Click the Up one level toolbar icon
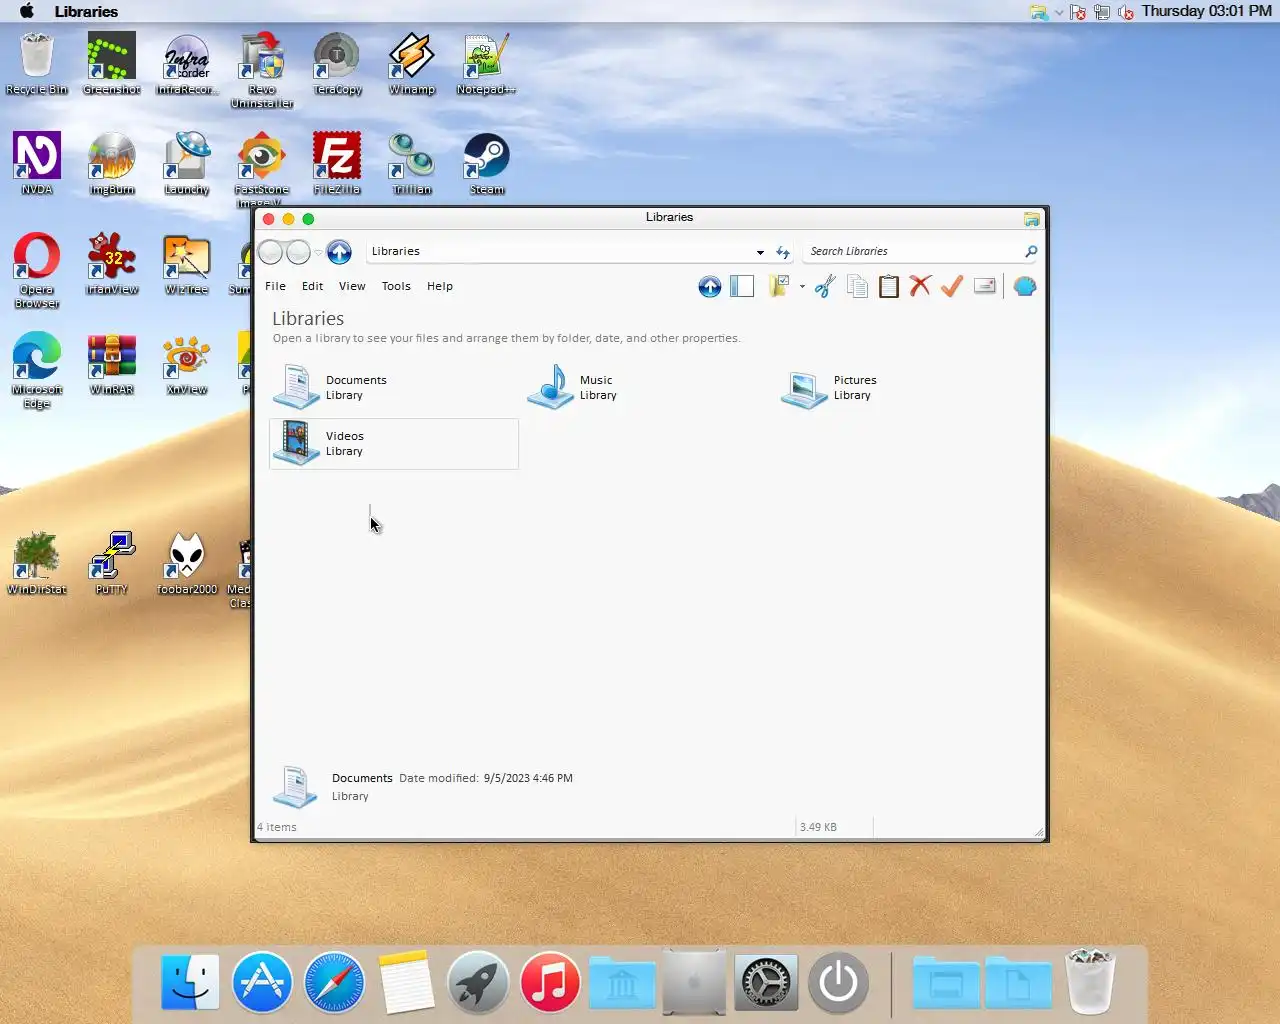 (709, 287)
